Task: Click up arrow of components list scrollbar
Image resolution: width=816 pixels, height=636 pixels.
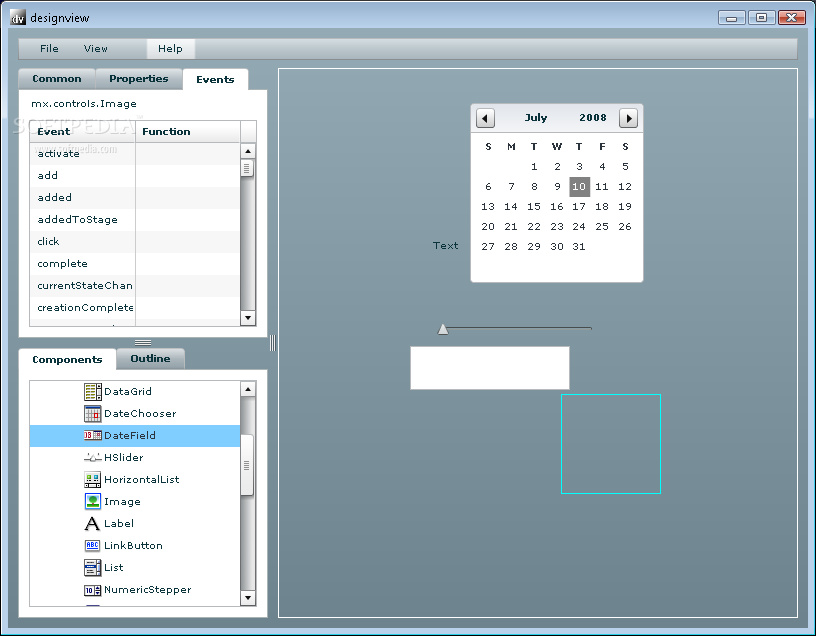Action: point(248,389)
